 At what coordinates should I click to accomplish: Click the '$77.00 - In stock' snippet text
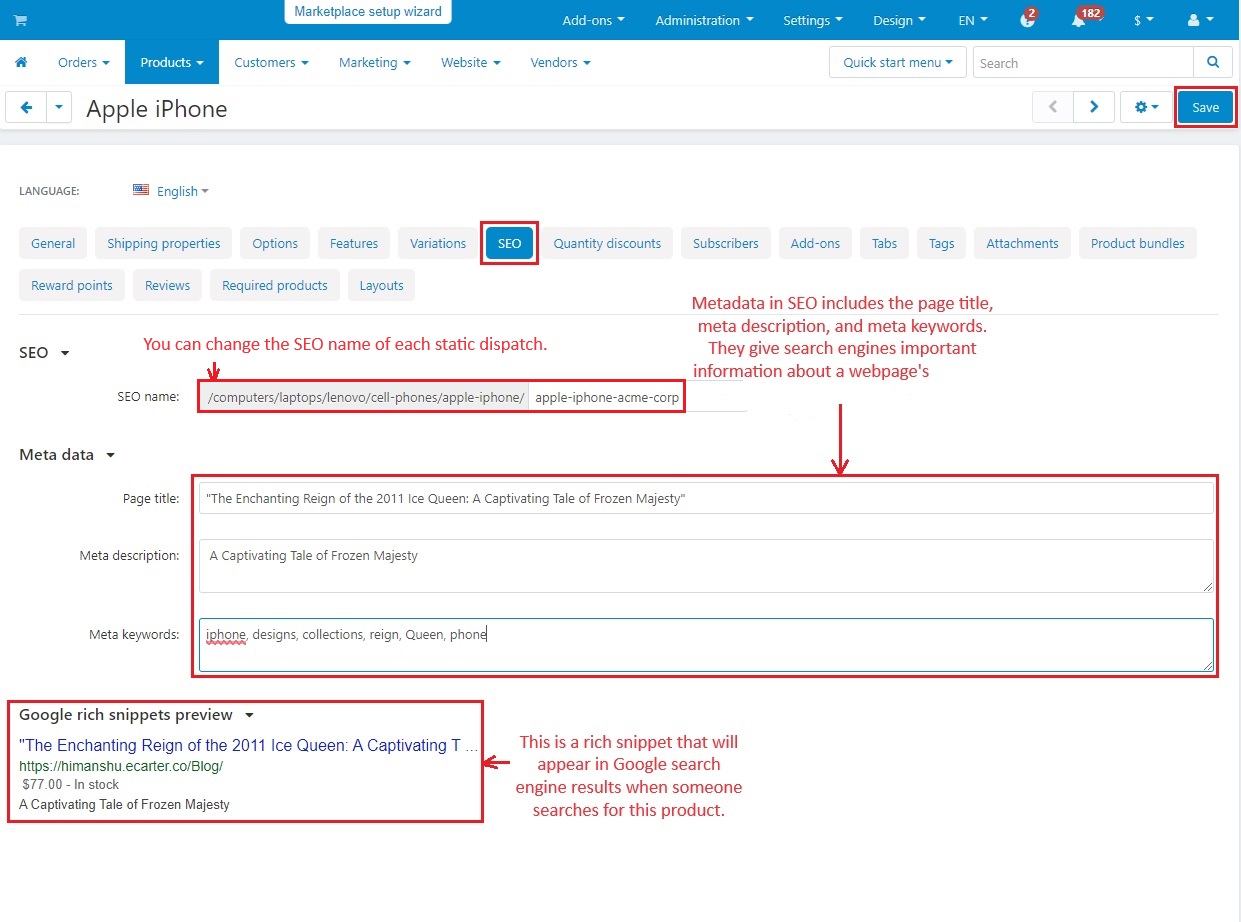pos(70,785)
